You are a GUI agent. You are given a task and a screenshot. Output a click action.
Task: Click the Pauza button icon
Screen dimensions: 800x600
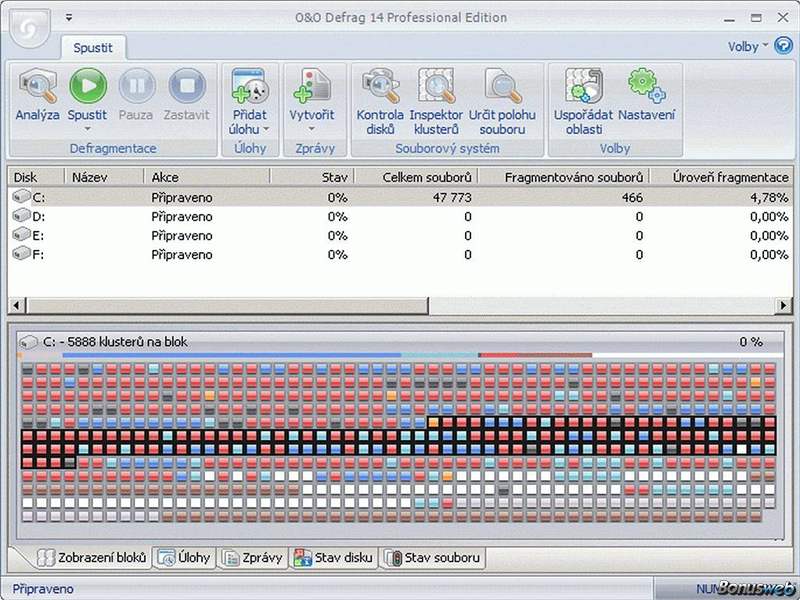pos(137,86)
